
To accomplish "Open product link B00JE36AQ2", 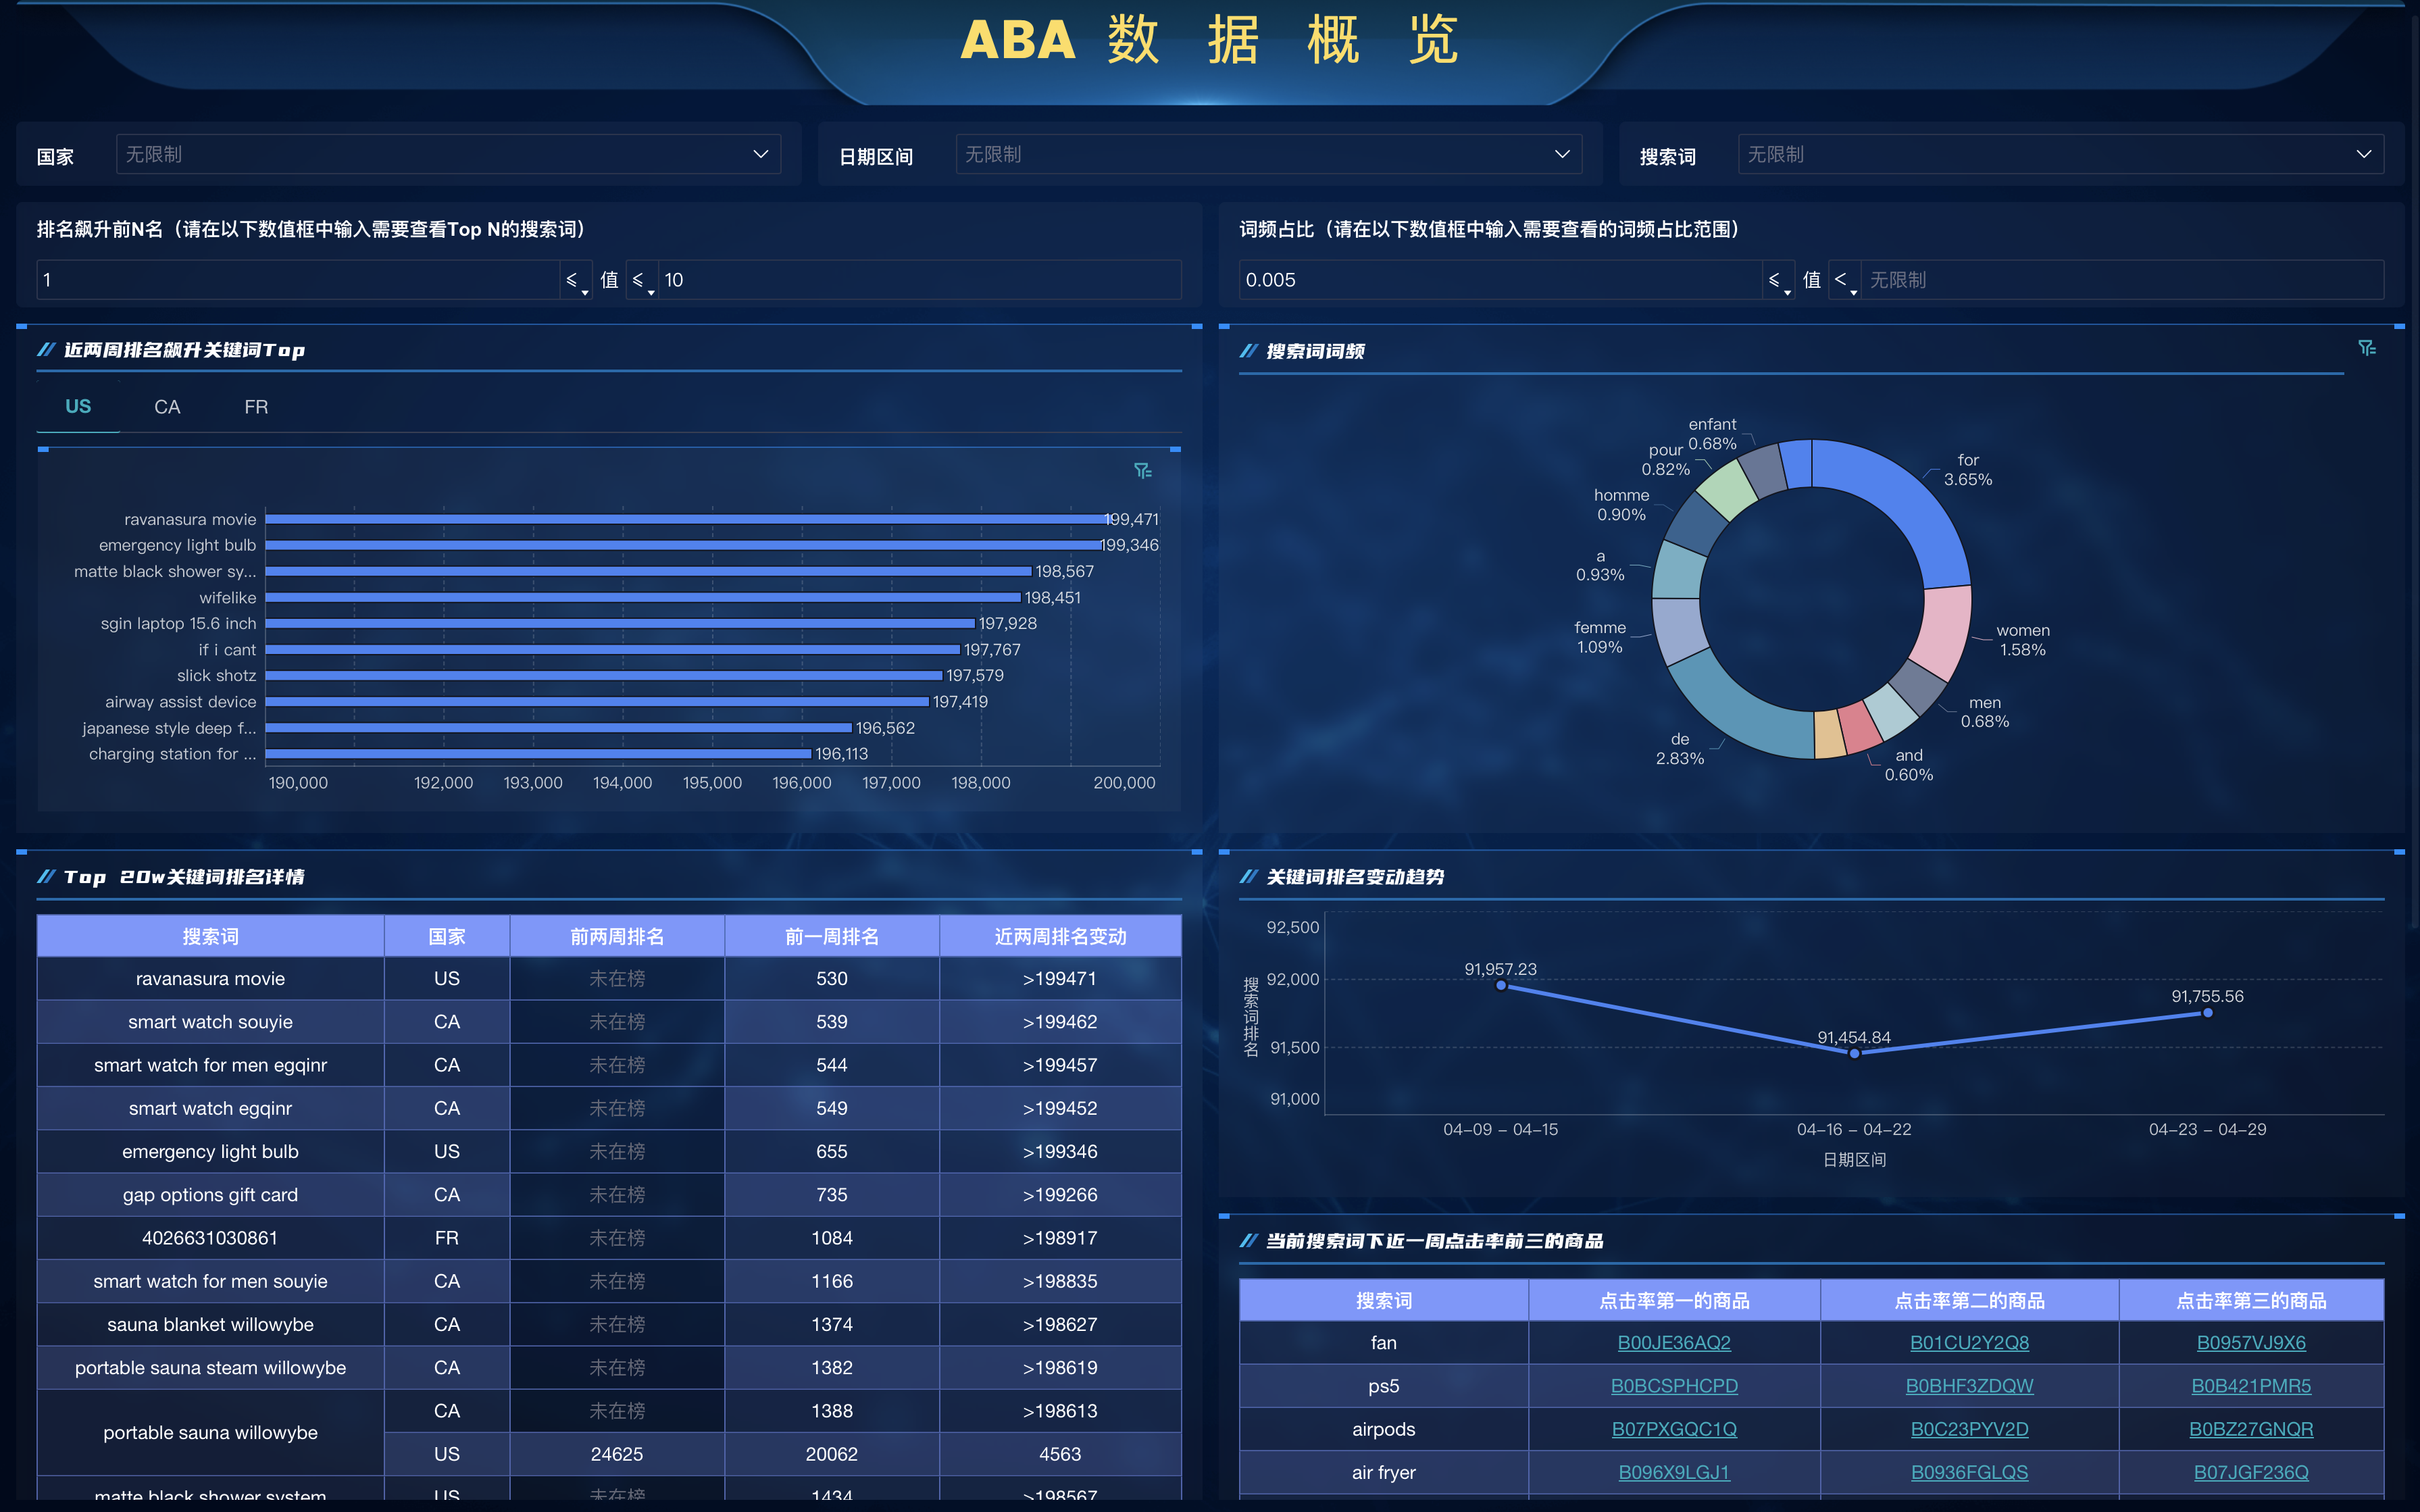I will click(x=1673, y=1343).
